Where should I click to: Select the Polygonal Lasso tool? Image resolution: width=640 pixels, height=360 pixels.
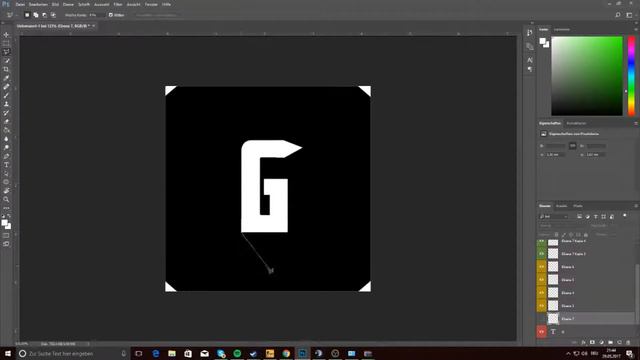coord(6,52)
